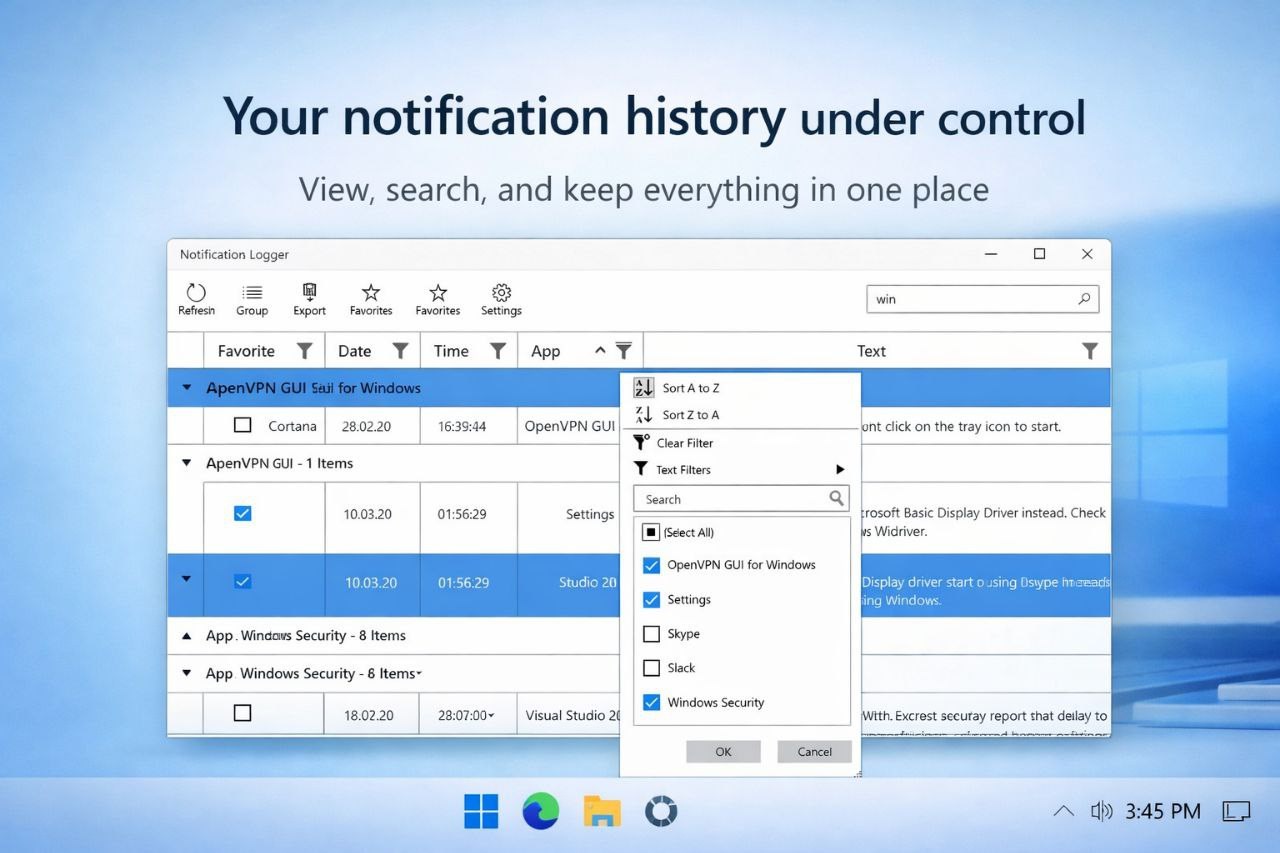
Task: Click OK to apply the filter
Action: click(x=723, y=751)
